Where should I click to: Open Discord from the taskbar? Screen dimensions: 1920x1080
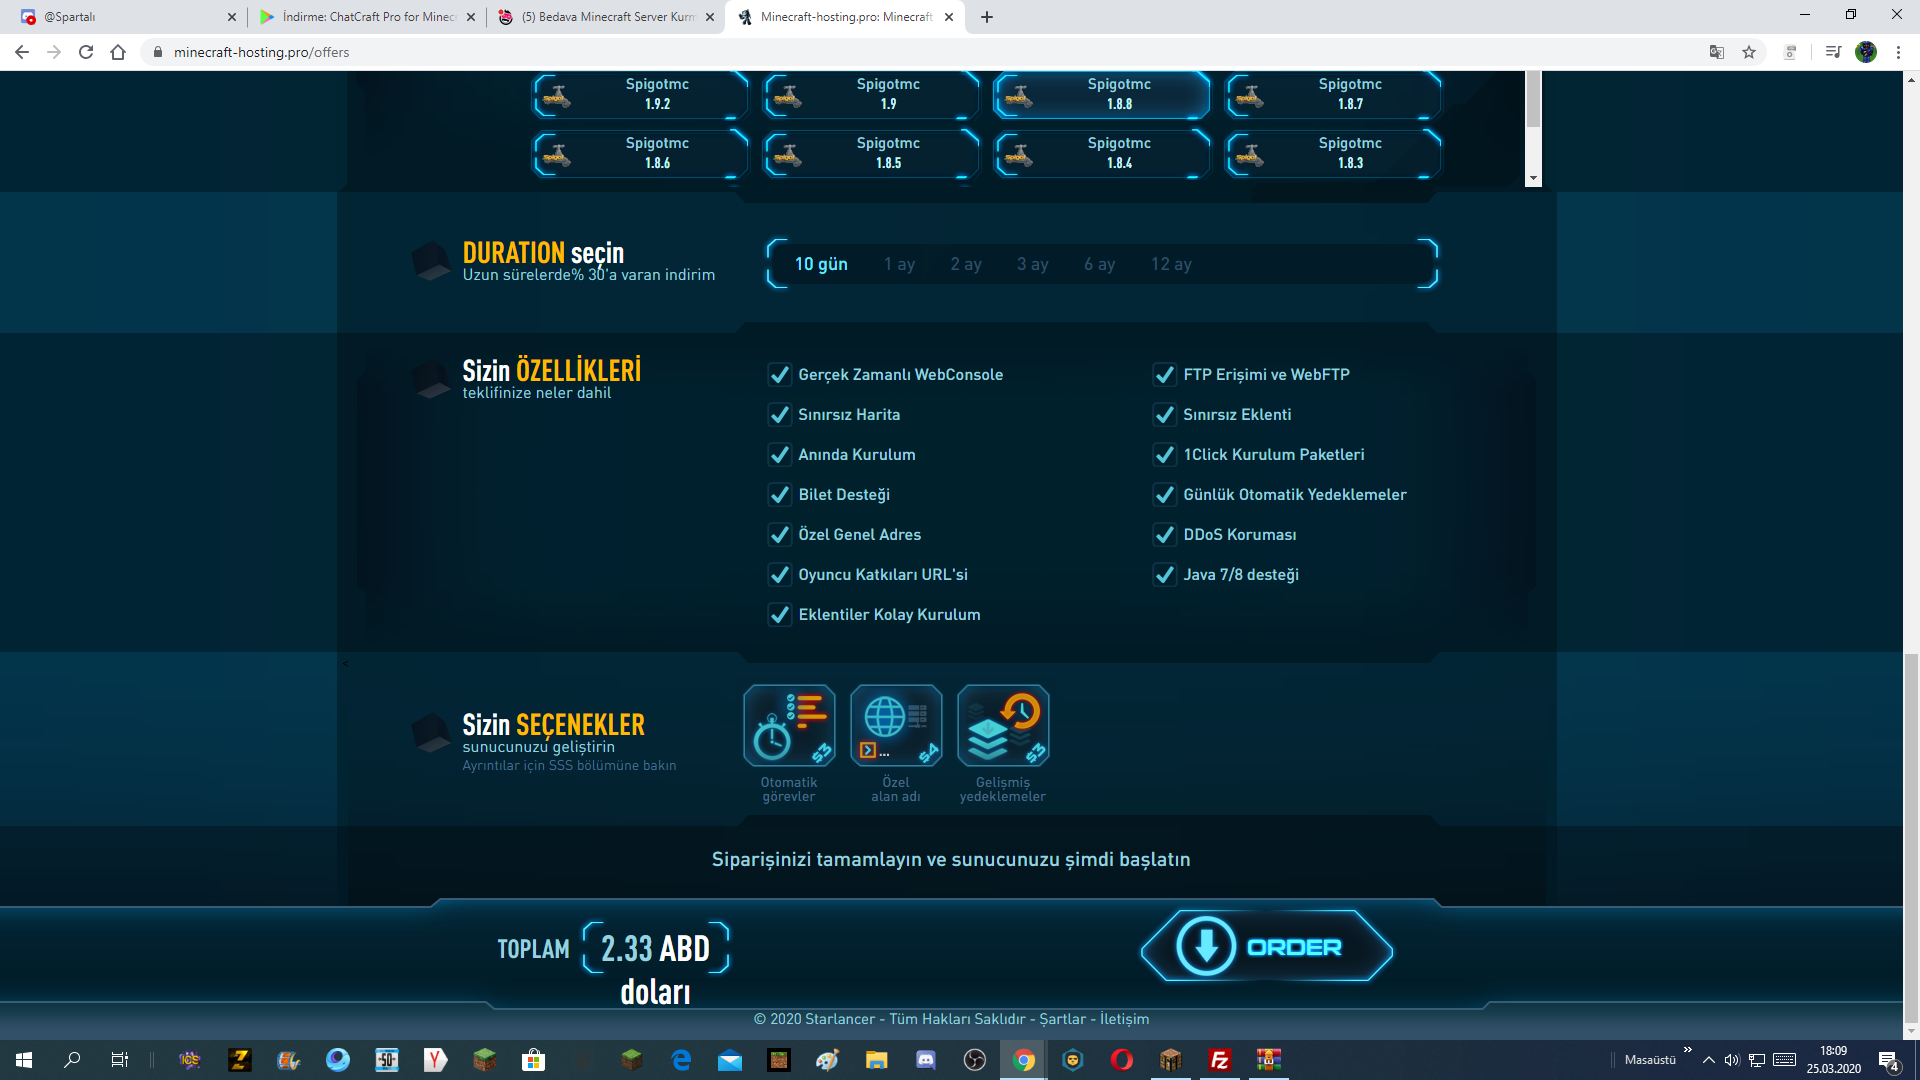(x=926, y=1060)
